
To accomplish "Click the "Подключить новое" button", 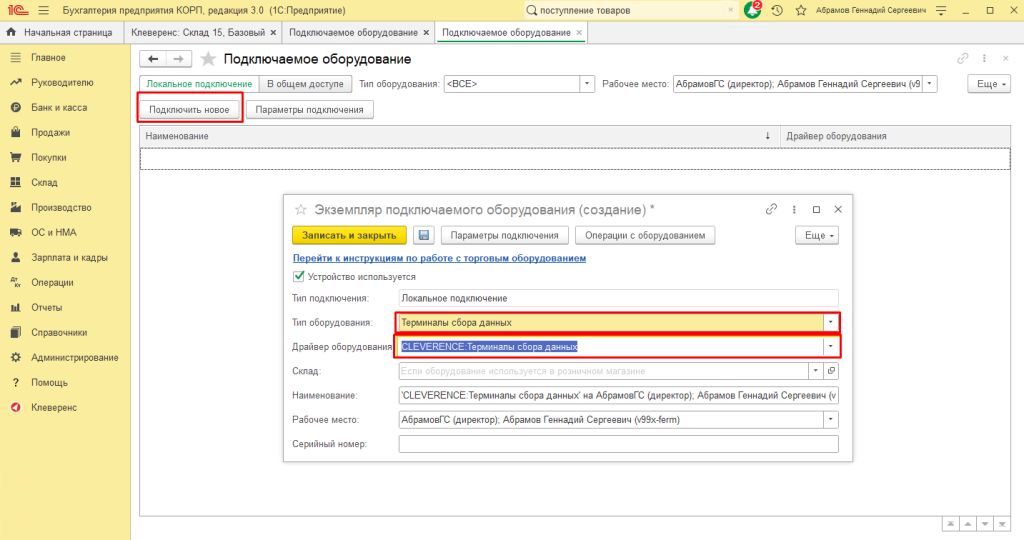I will coord(189,109).
